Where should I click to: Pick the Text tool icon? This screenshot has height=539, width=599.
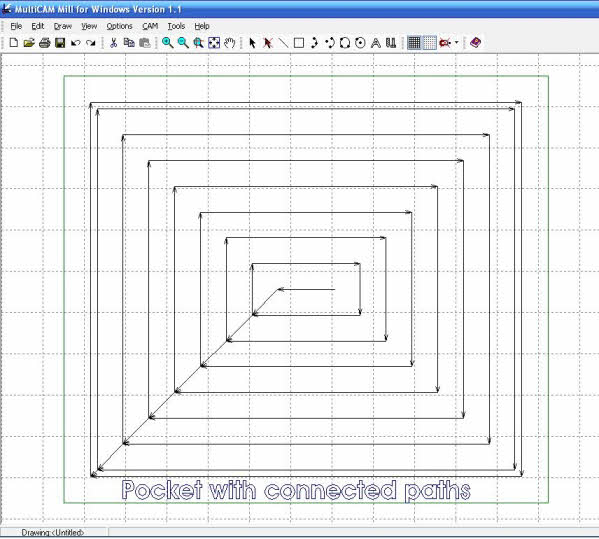376,43
